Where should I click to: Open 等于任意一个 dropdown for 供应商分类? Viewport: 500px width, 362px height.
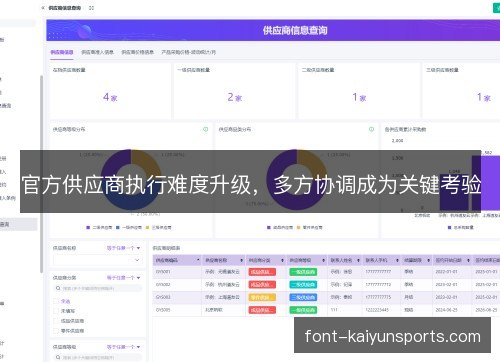tap(123, 278)
